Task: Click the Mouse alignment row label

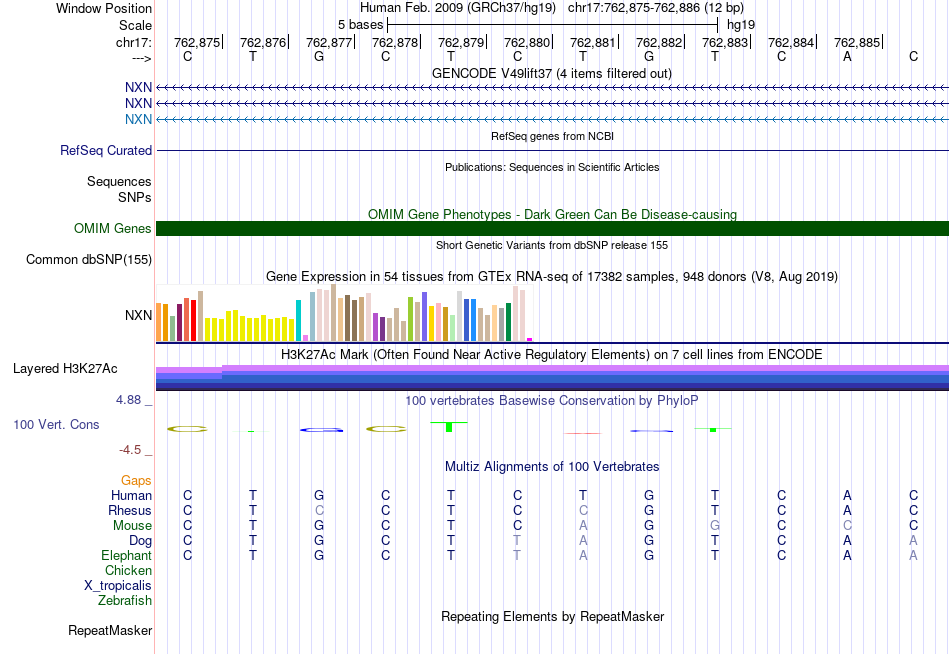Action: pos(132,526)
